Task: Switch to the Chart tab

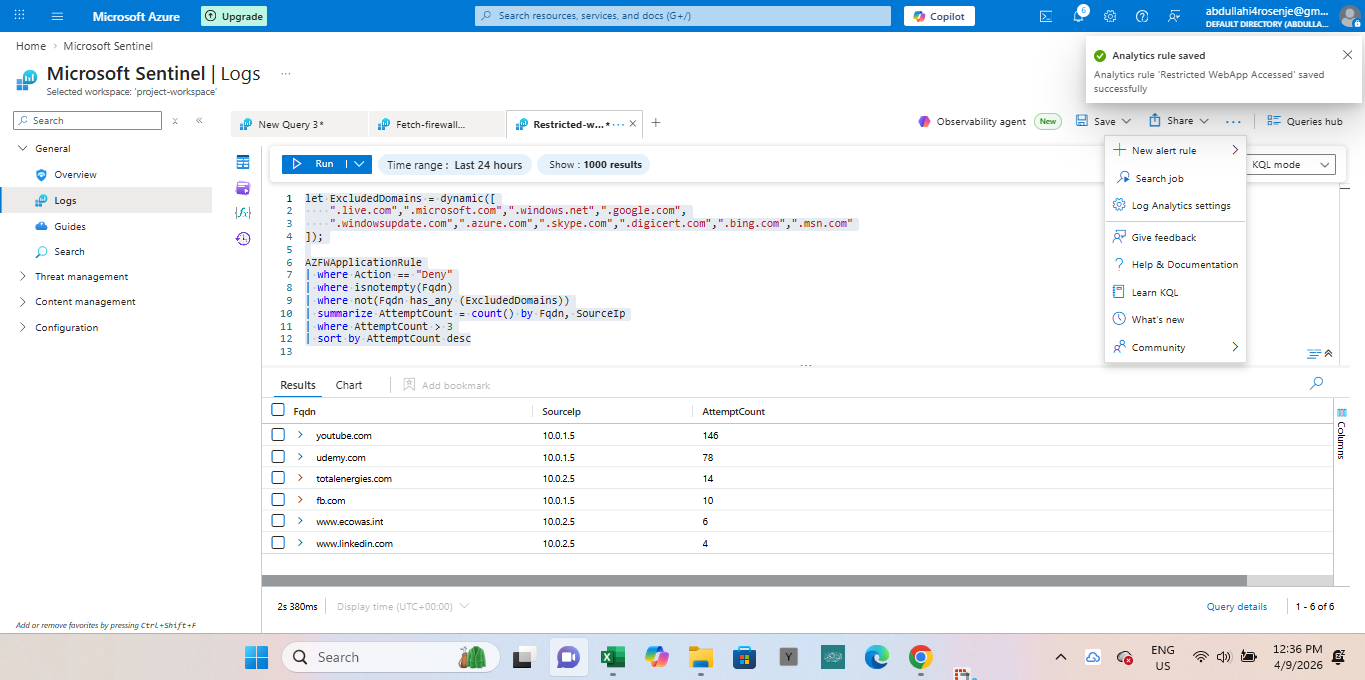Action: pos(349,385)
